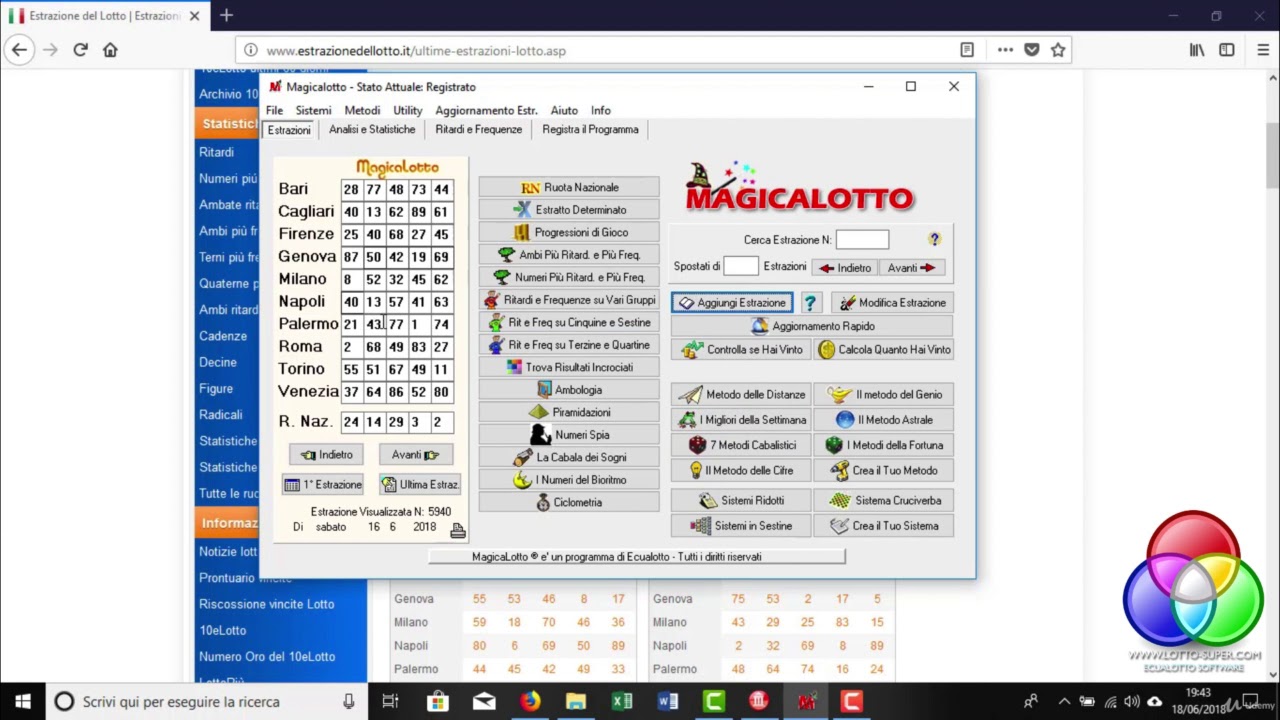Bookmark page with Firefox star icon

1058,50
